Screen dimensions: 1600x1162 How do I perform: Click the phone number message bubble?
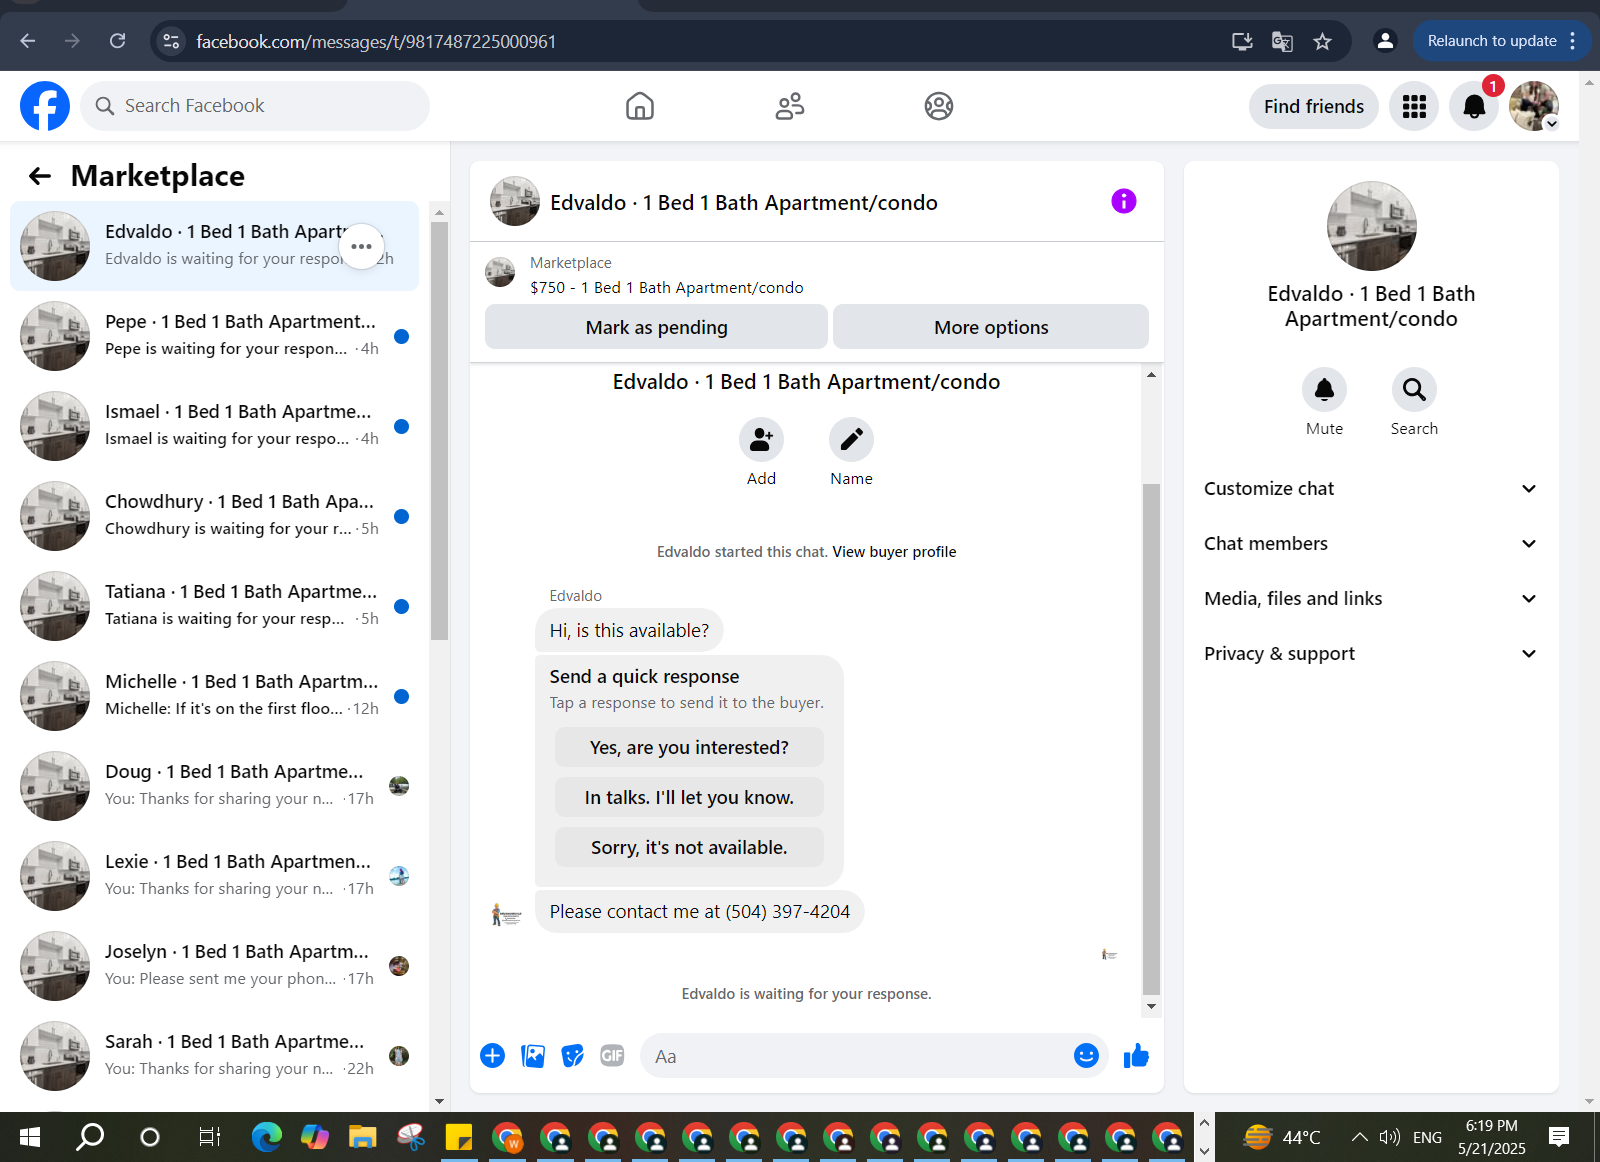(x=699, y=912)
